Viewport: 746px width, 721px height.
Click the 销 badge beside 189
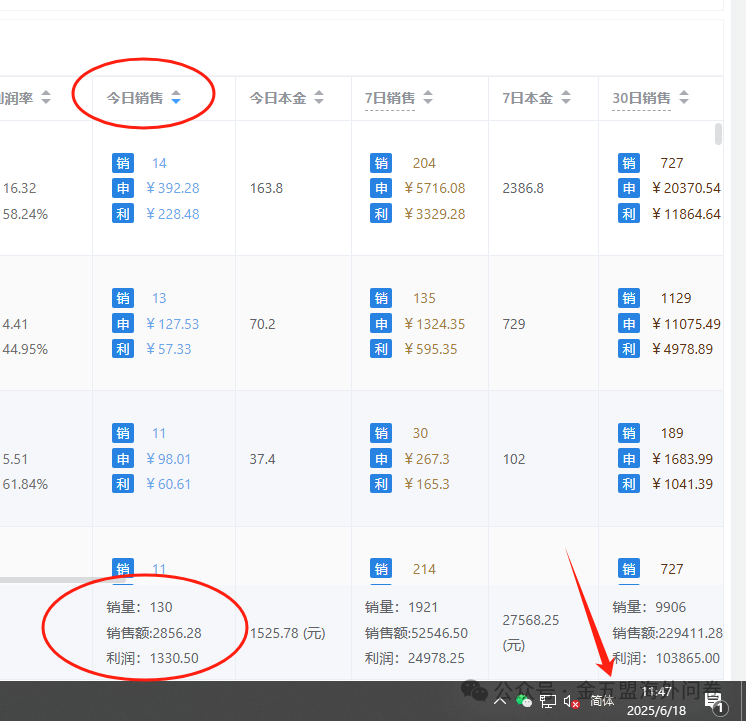point(629,433)
